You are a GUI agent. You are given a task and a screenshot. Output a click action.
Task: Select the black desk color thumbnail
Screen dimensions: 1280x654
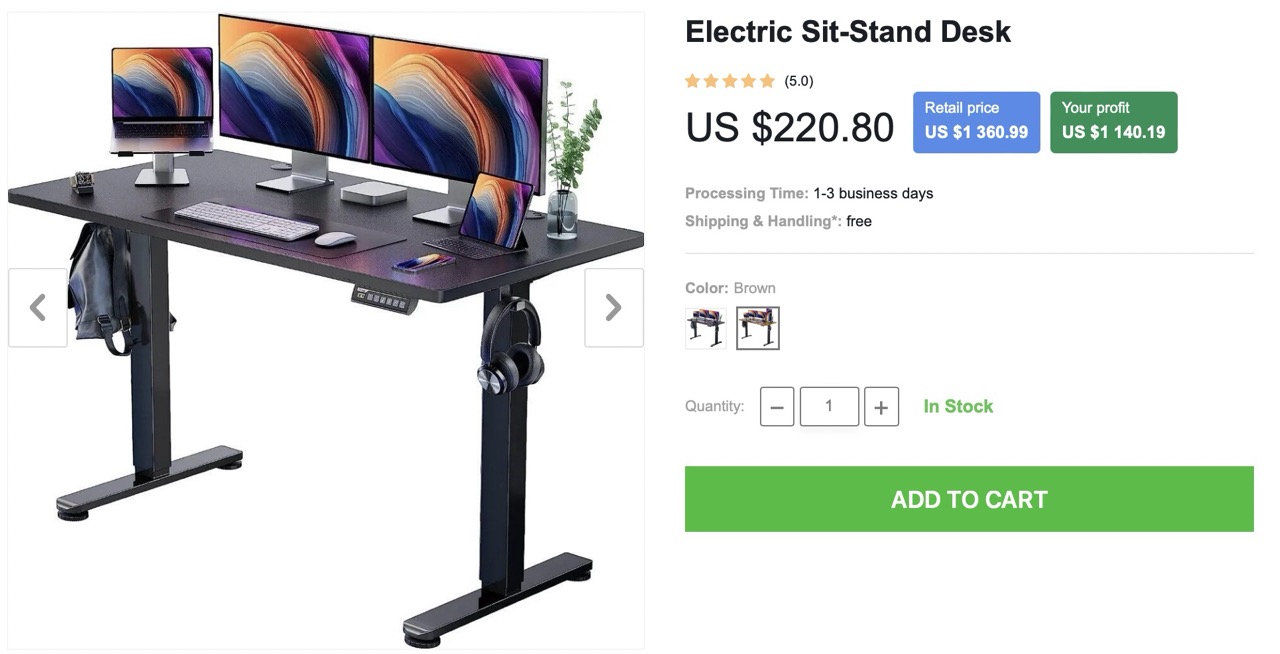706,328
